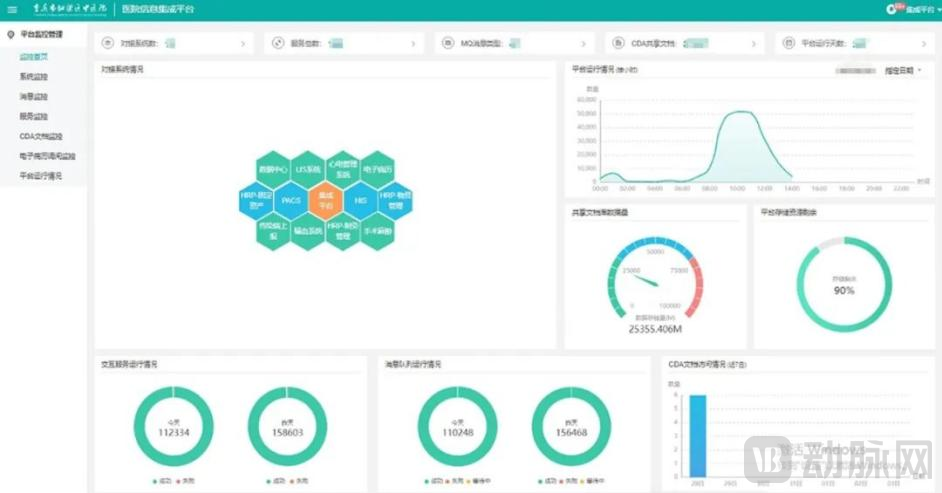Expand the MQ消息类型 card chevron

(583, 44)
